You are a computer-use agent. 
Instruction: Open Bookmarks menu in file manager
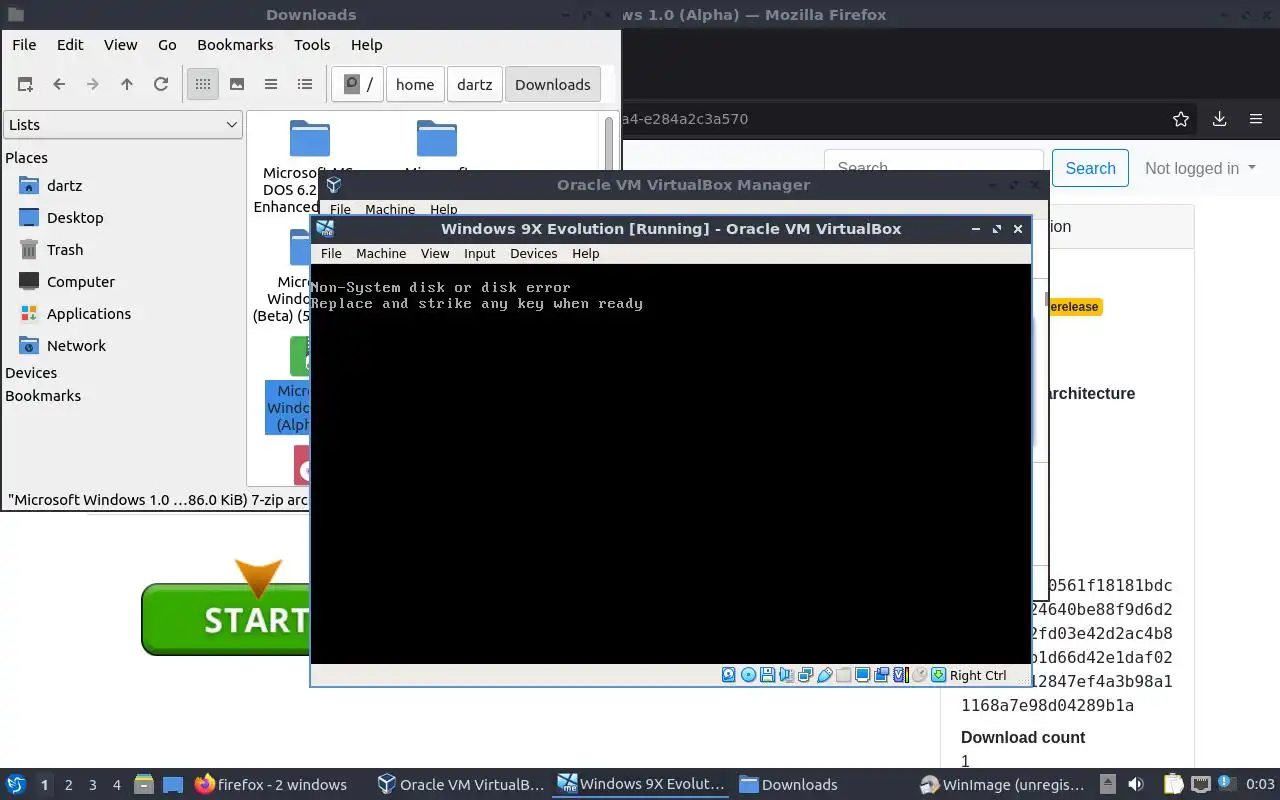pyautogui.click(x=235, y=45)
